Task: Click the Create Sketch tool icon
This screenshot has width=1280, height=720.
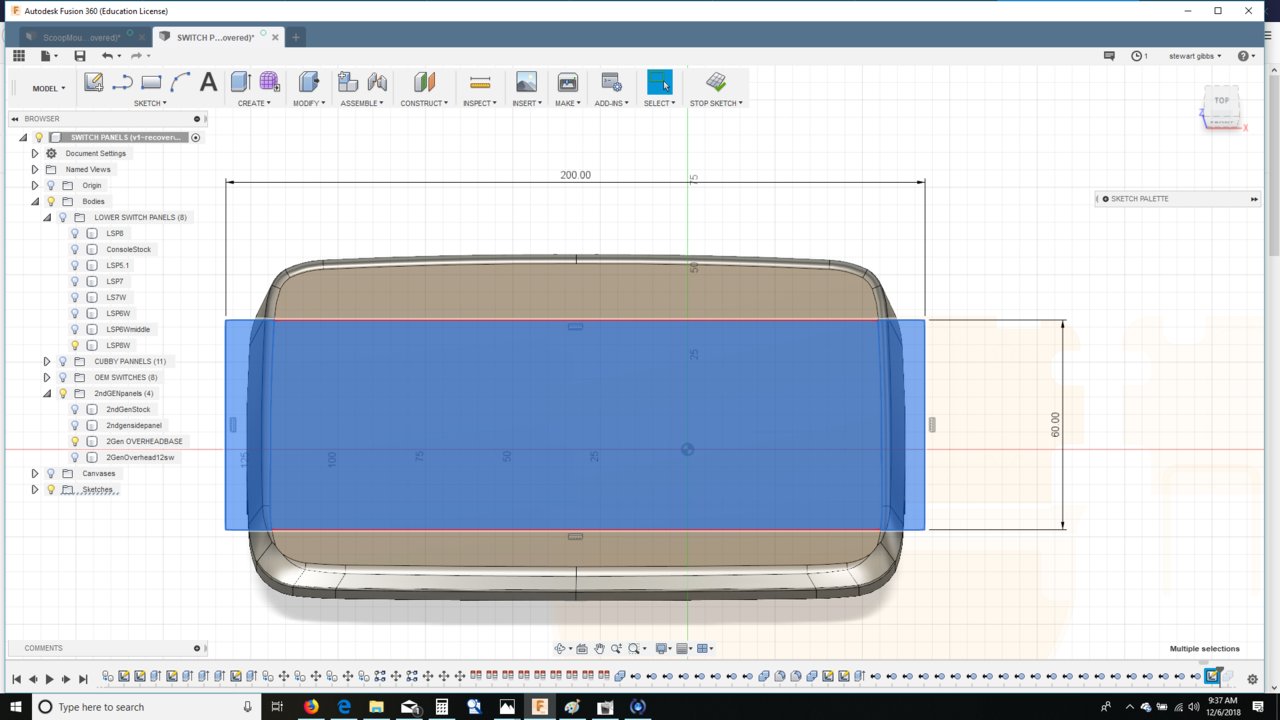Action: point(93,82)
